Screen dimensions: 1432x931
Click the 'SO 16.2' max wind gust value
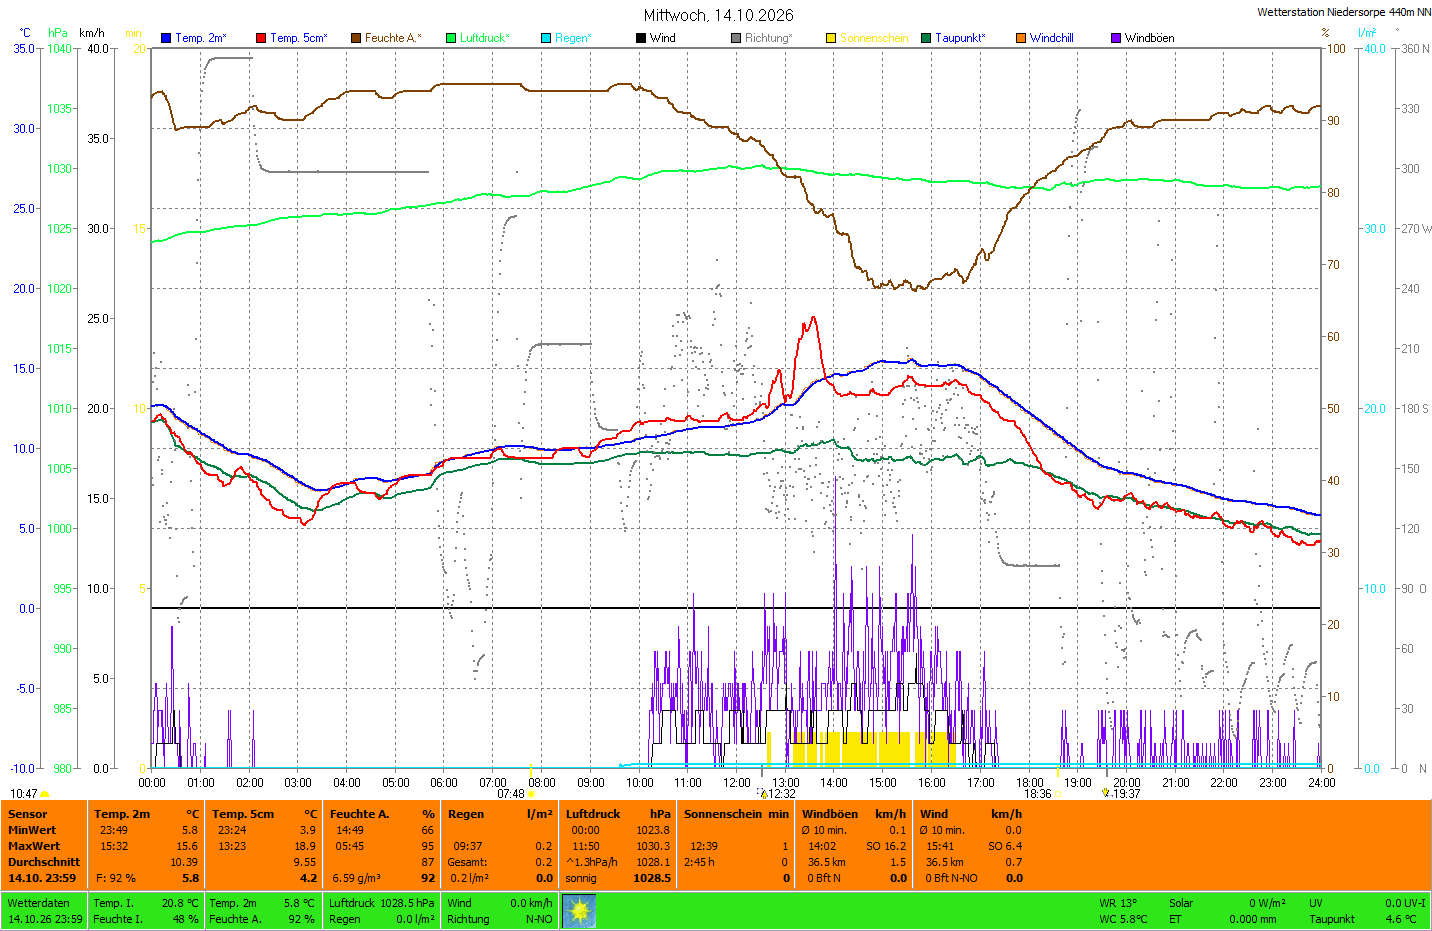[886, 846]
